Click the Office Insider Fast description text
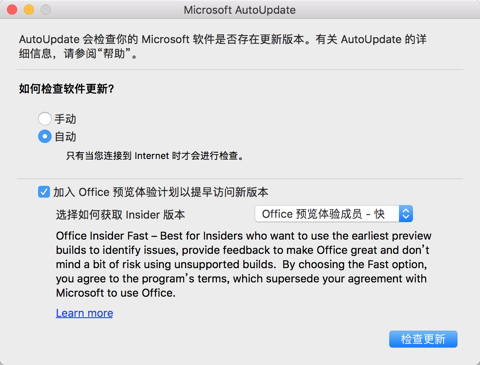Screen dimensions: 480x365 pos(244,264)
